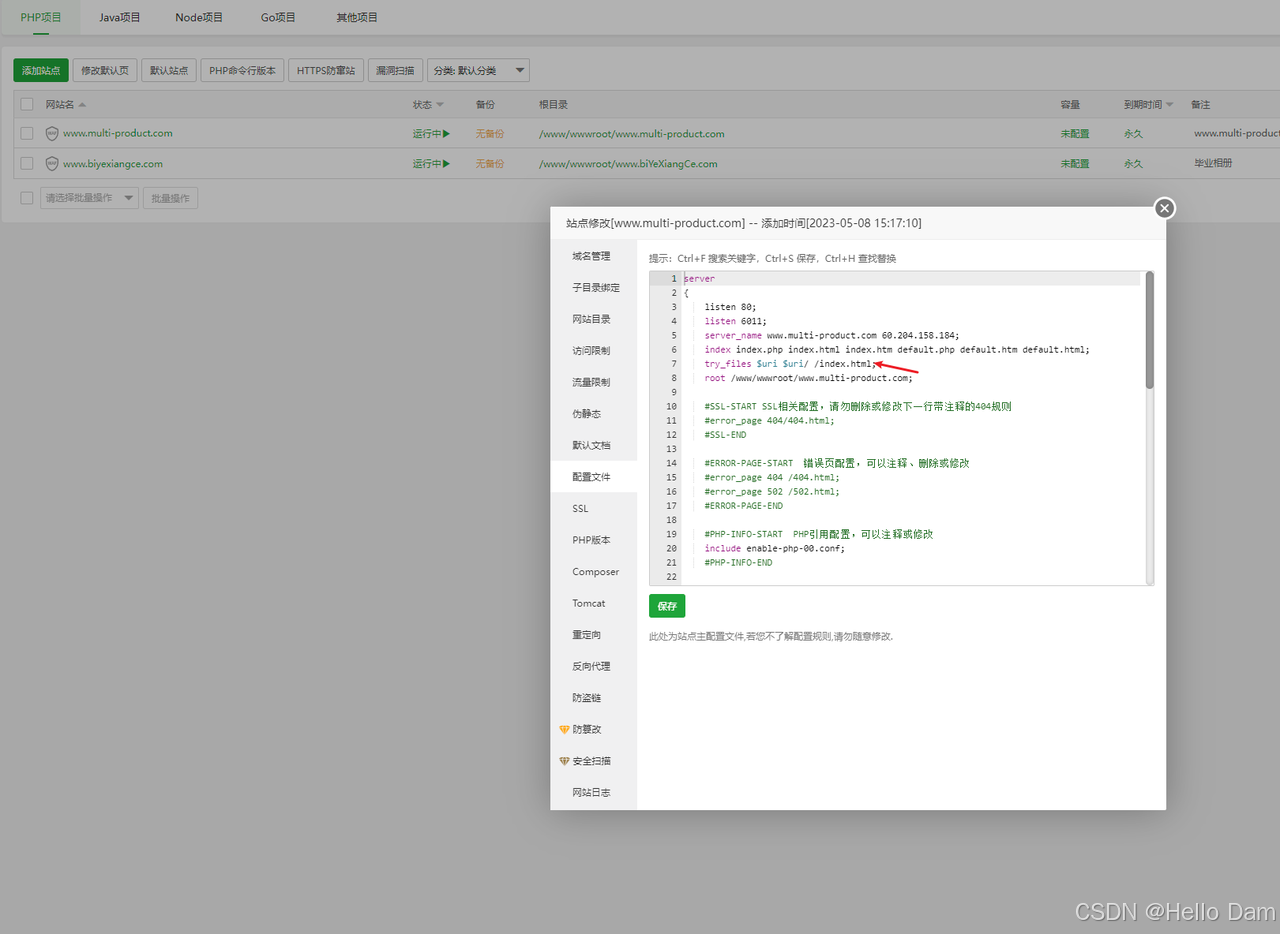Open 网站目录 in the dialog sidebar
This screenshot has width=1280, height=934.
593,319
